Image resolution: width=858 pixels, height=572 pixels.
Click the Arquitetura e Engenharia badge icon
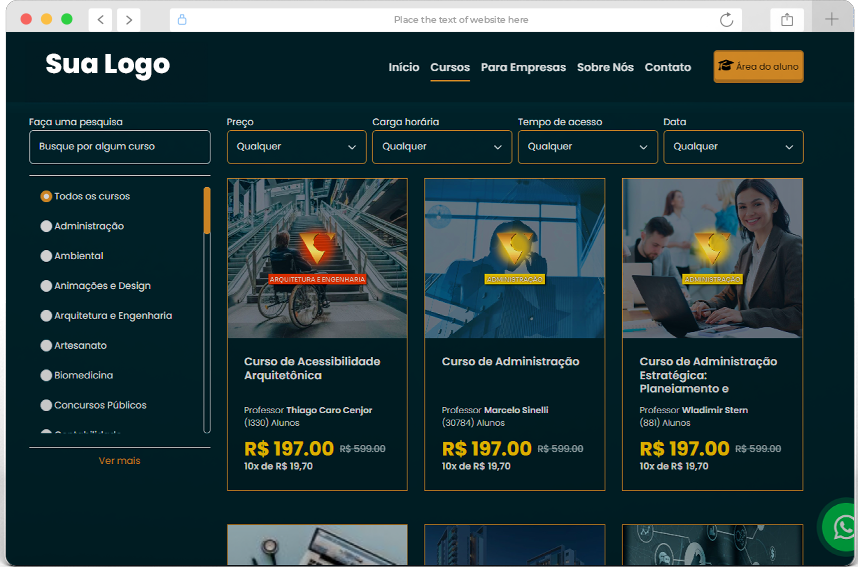pos(317,248)
